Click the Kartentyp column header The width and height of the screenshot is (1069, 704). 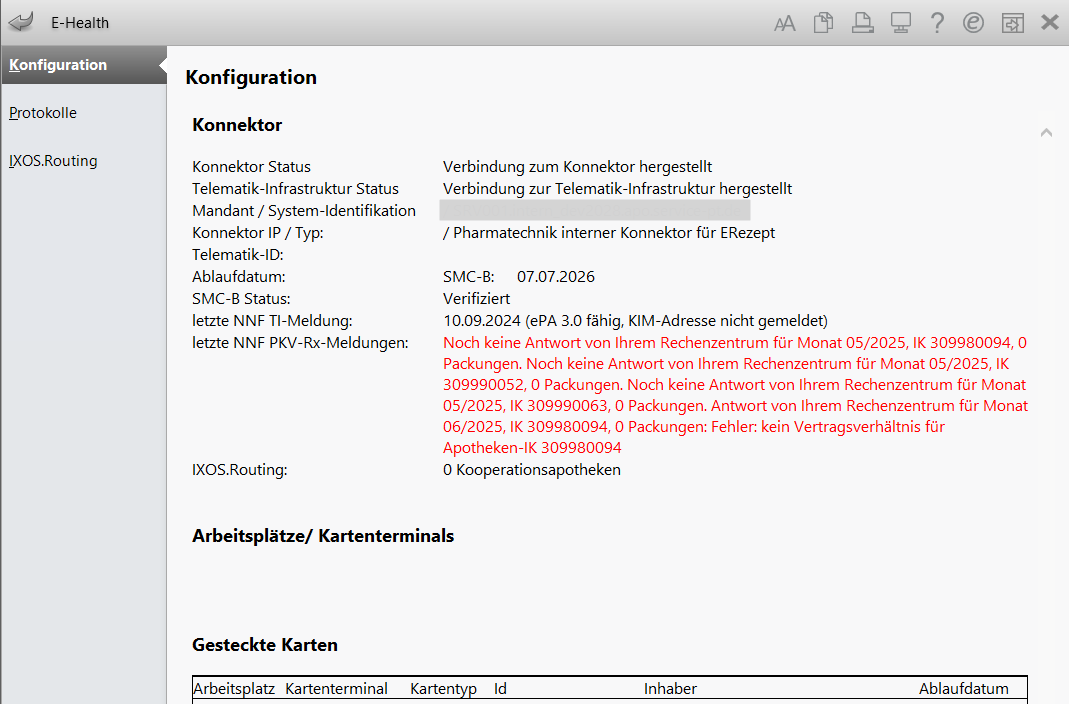coord(443,688)
